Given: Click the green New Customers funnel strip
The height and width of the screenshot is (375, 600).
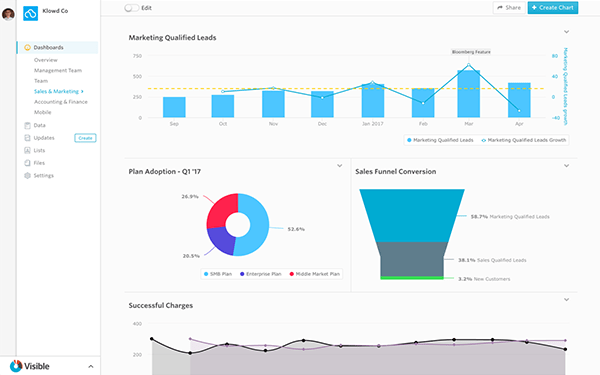Looking at the screenshot, I should click(412, 278).
